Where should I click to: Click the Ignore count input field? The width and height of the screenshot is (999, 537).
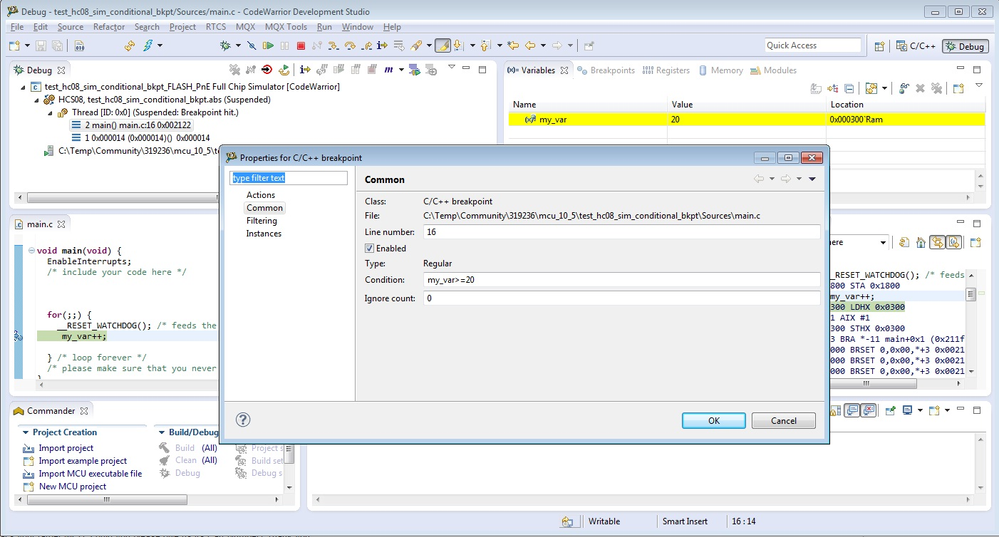(622, 298)
